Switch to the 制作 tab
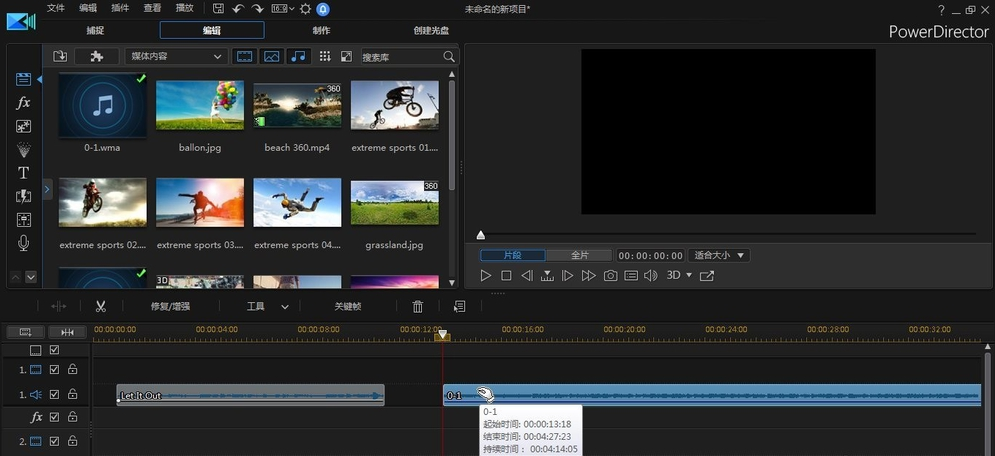 click(321, 30)
